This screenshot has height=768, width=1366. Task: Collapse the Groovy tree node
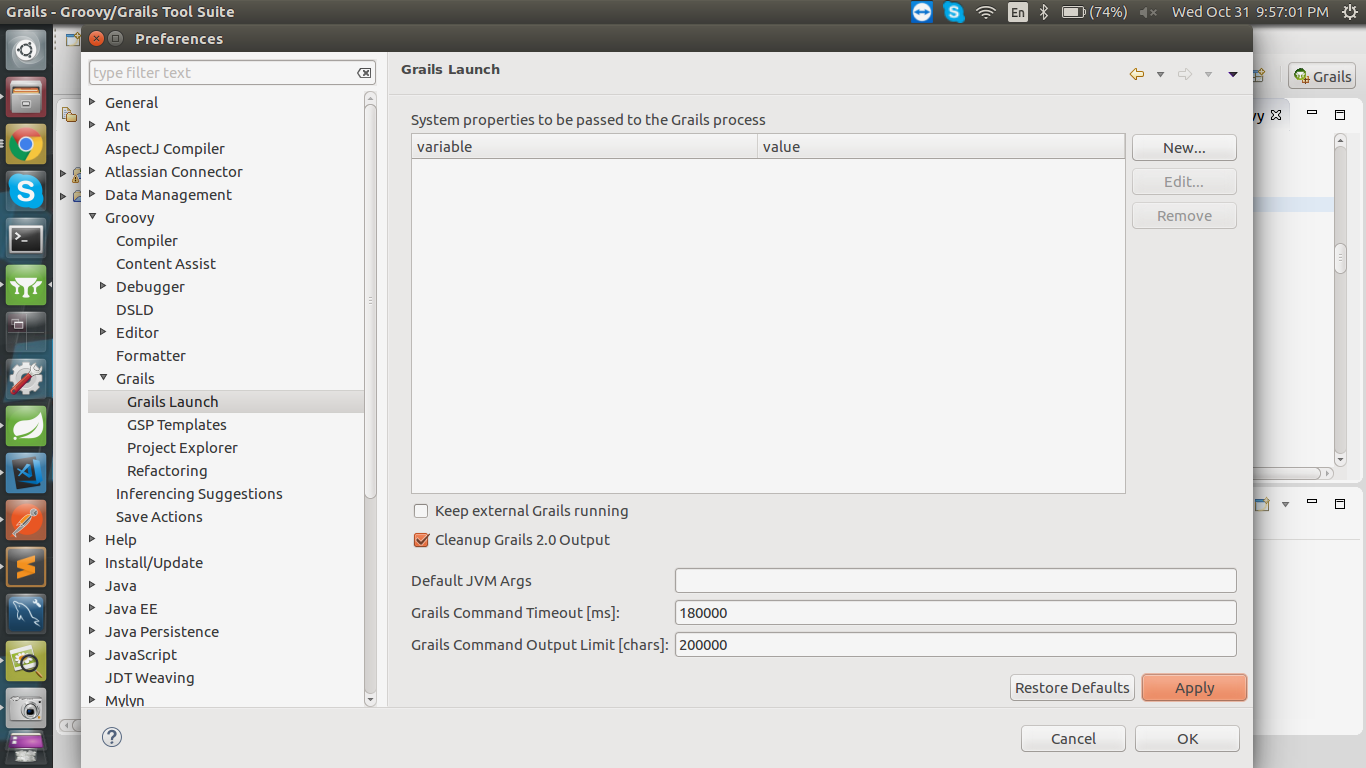pyautogui.click(x=93, y=217)
